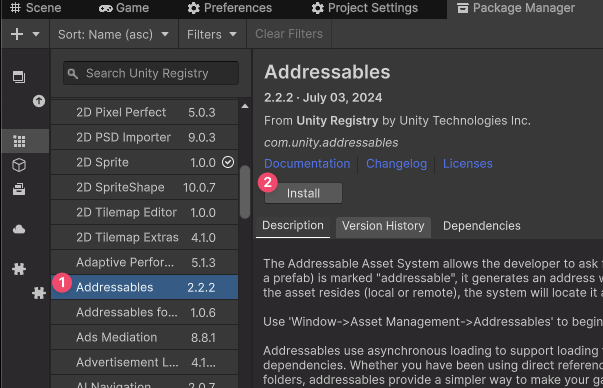Open the Changelog link
Image resolution: width=603 pixels, height=388 pixels.
[x=396, y=164]
